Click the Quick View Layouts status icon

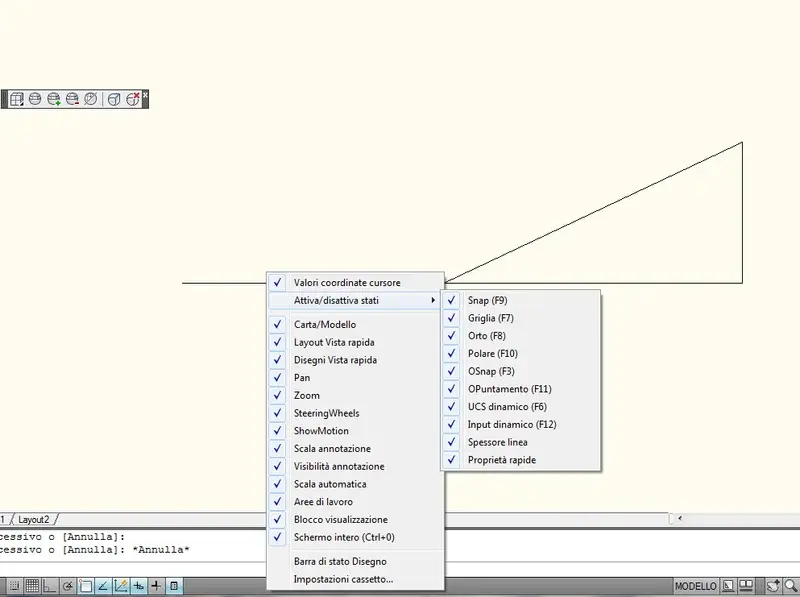click(x=729, y=586)
